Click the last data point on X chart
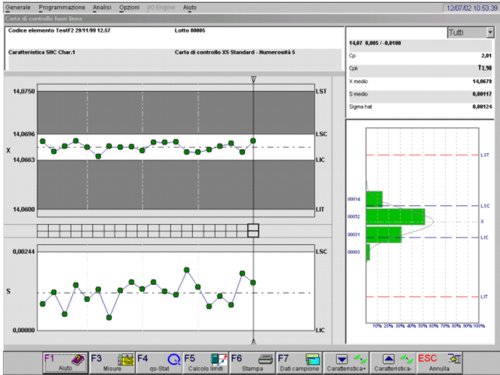Screen dimensions: 500x375 pyautogui.click(x=253, y=141)
